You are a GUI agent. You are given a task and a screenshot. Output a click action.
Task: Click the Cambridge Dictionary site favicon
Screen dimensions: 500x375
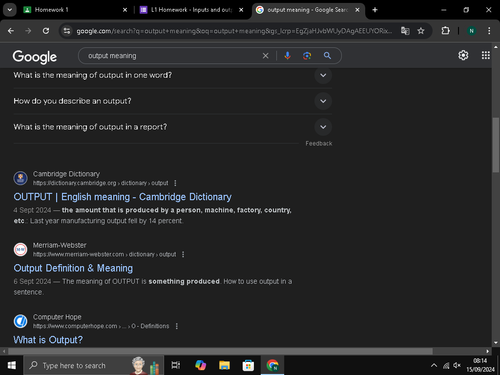(20, 178)
